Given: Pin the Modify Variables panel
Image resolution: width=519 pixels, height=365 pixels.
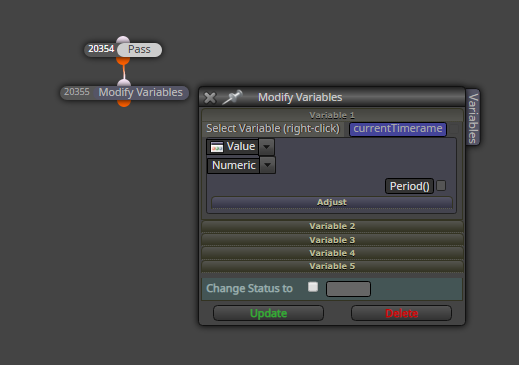Looking at the screenshot, I should 232,97.
